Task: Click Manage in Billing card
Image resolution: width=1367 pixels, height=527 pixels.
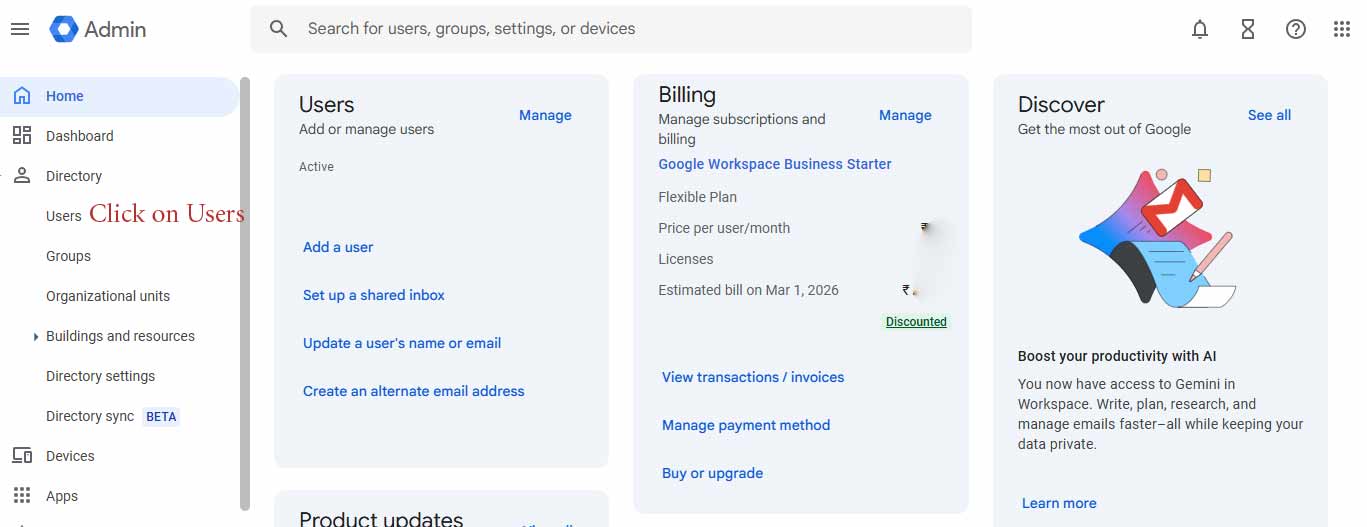Action: [905, 115]
